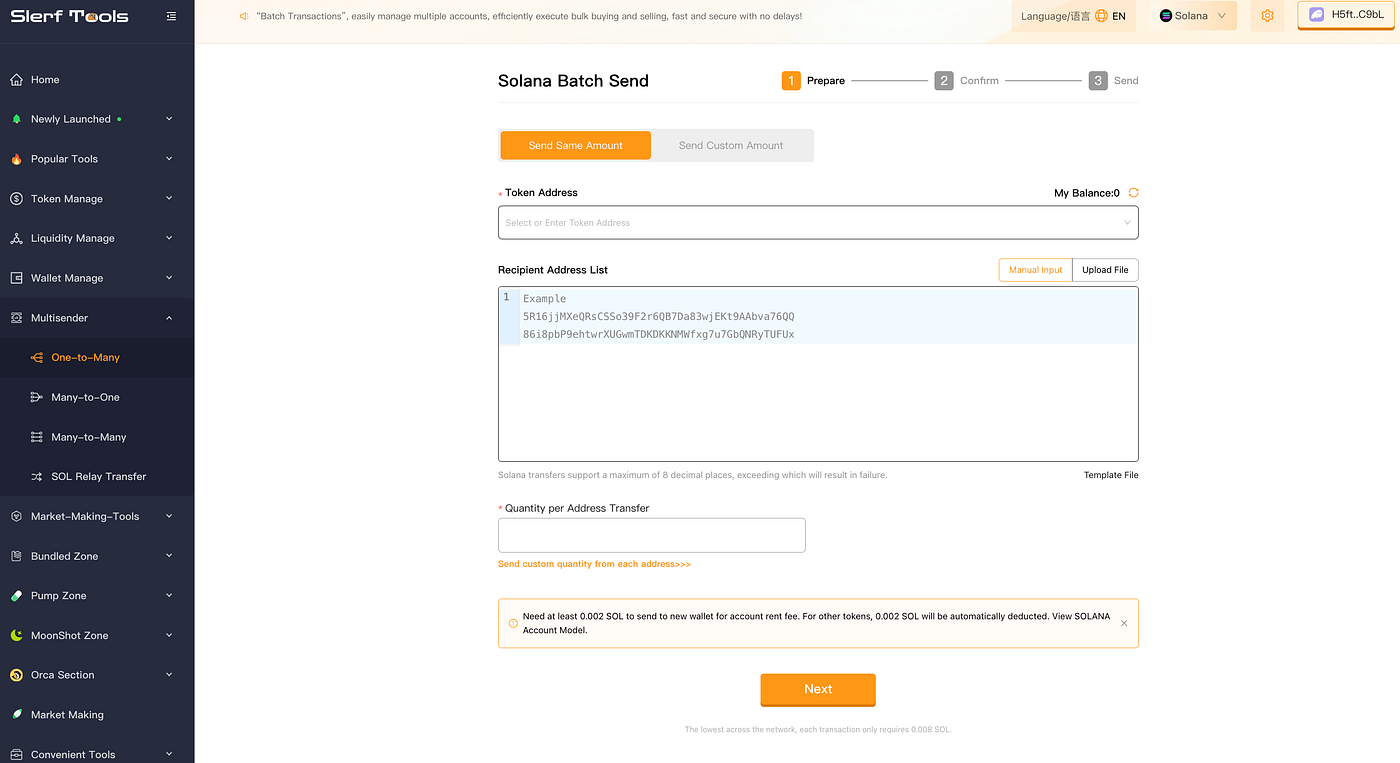Image resolution: width=1400 pixels, height=763 pixels.
Task: Expand the Token Manage chevron
Action: tap(169, 198)
